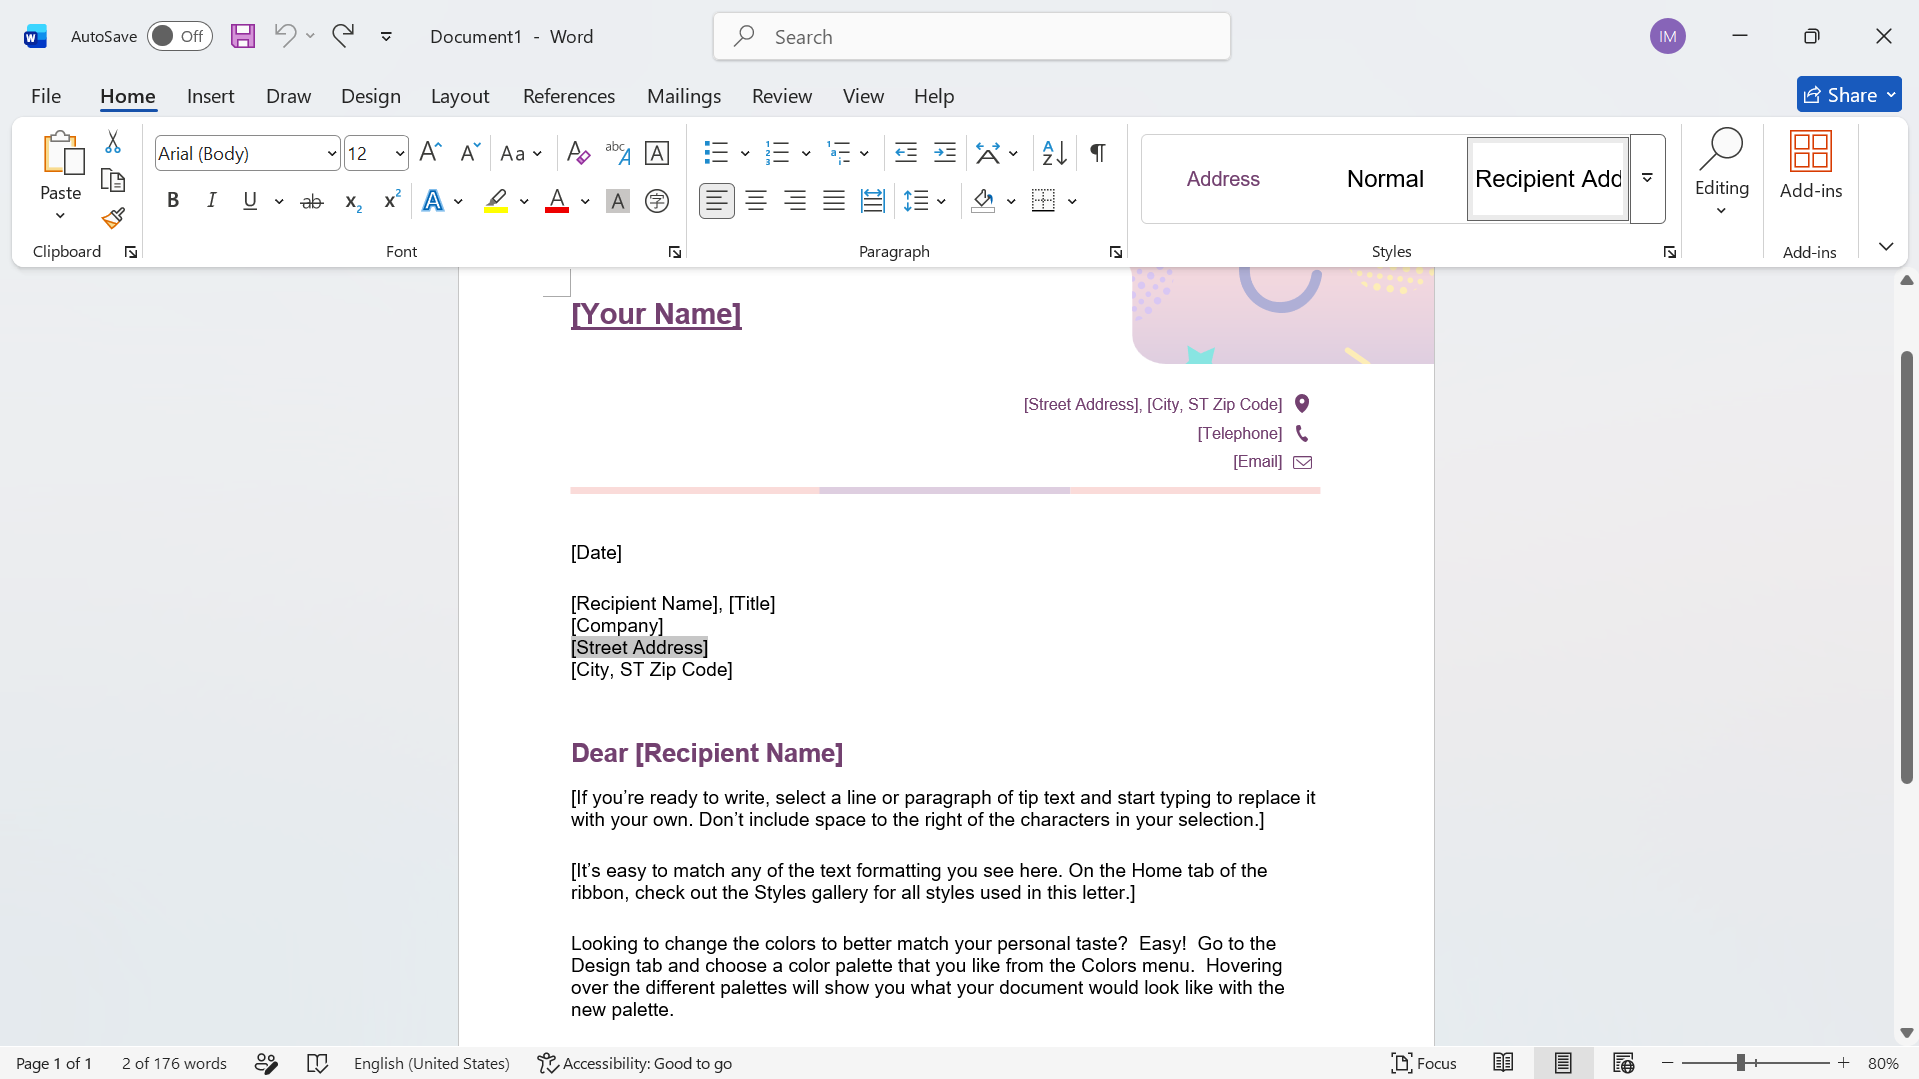
Task: Toggle Underline formatting
Action: 250,201
